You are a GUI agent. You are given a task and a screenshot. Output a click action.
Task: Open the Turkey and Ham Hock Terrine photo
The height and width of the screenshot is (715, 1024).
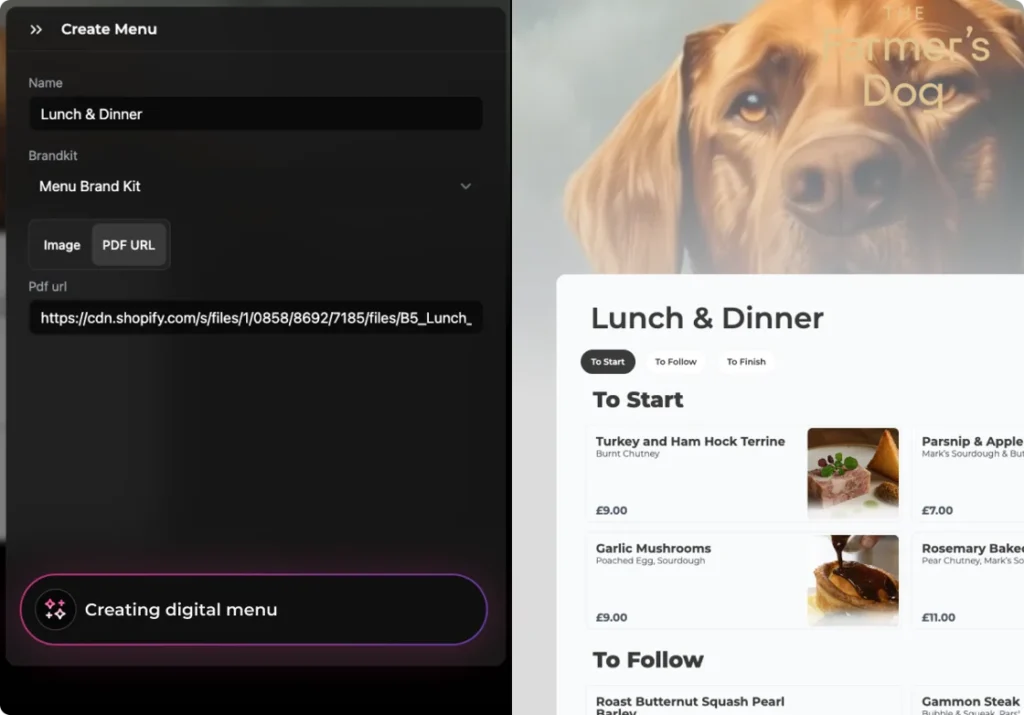pos(853,473)
